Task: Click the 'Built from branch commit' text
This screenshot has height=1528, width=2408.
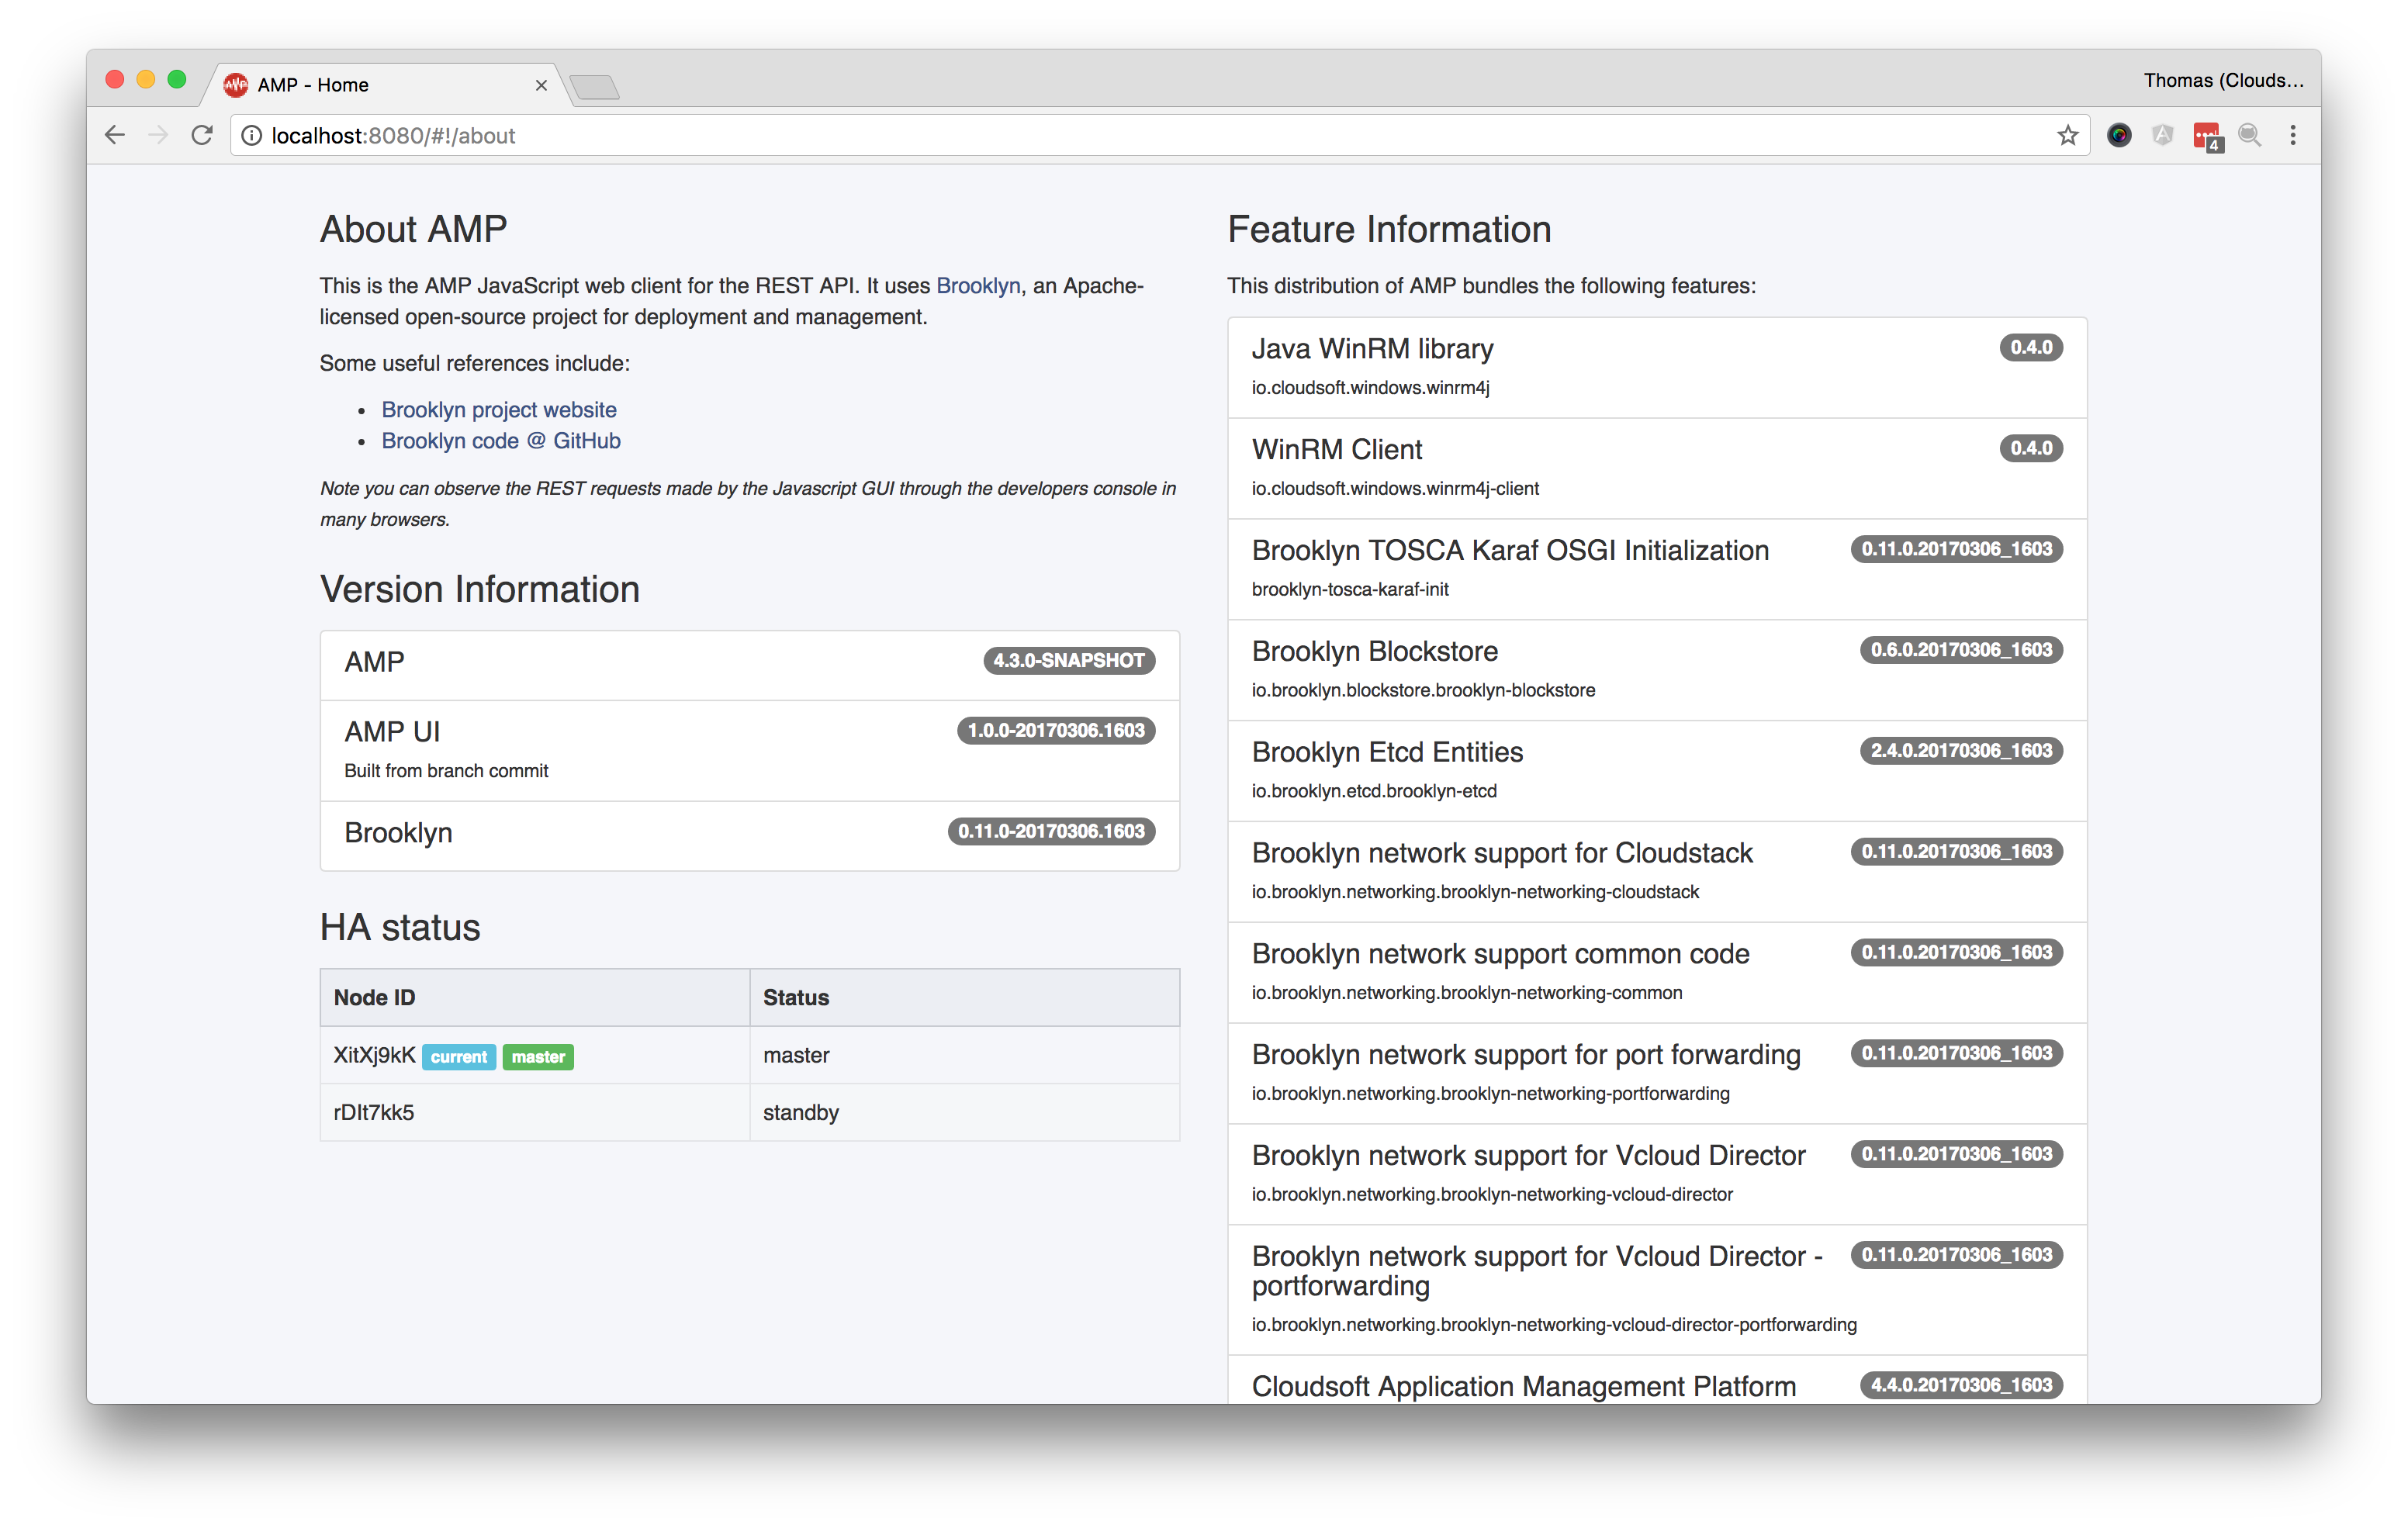Action: tap(446, 771)
